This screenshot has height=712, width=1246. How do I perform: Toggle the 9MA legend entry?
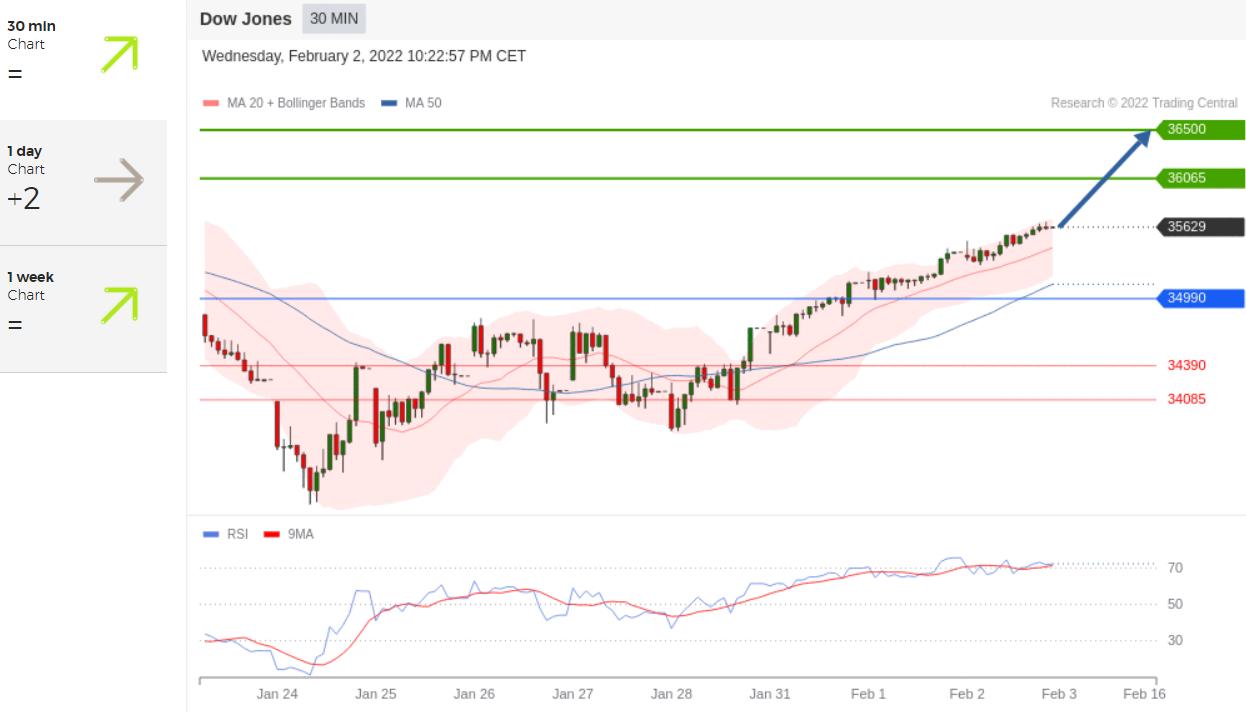(x=288, y=534)
